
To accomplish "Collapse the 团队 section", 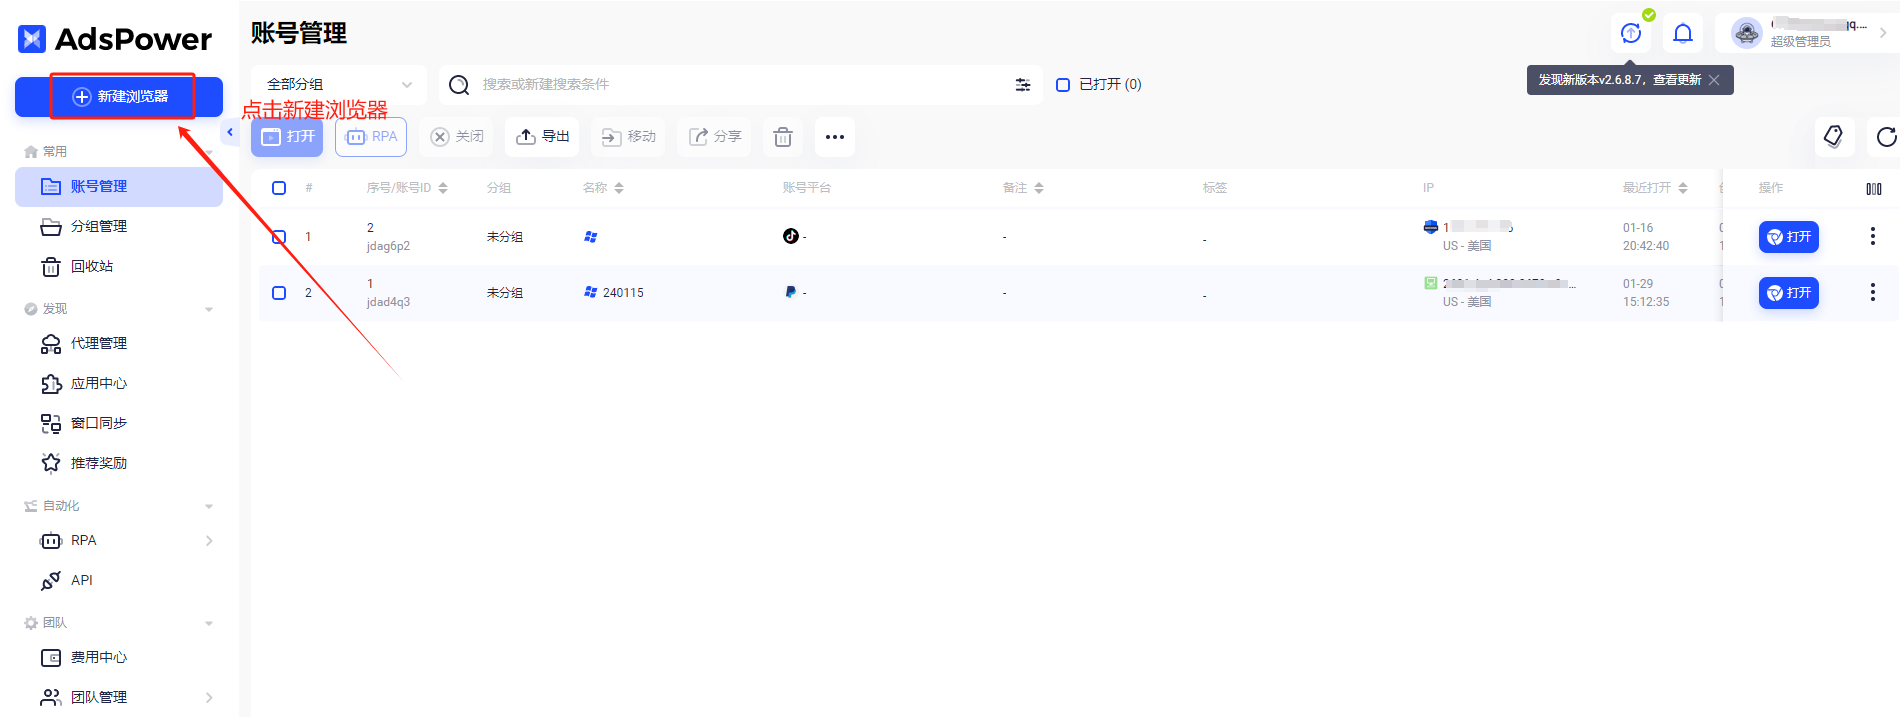I will [x=209, y=623].
